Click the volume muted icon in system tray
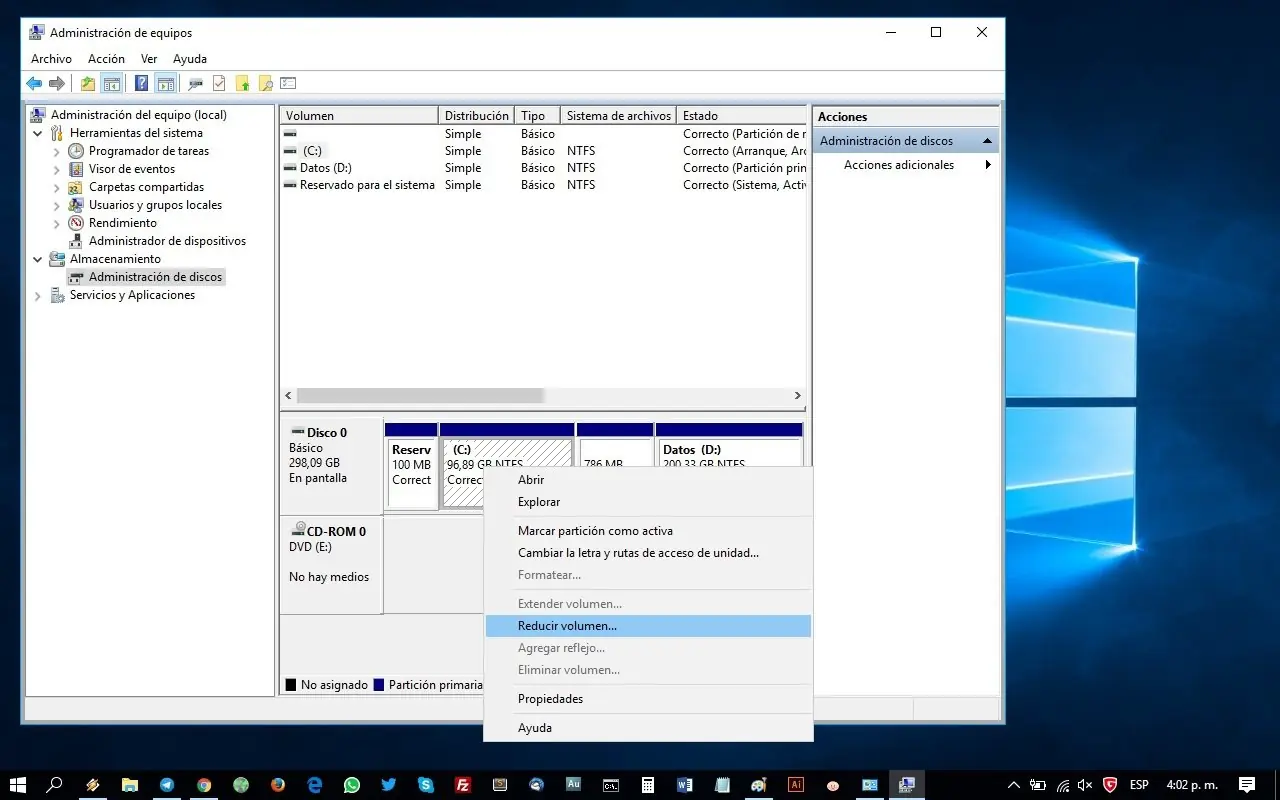Viewport: 1280px width, 800px height. [x=1086, y=785]
